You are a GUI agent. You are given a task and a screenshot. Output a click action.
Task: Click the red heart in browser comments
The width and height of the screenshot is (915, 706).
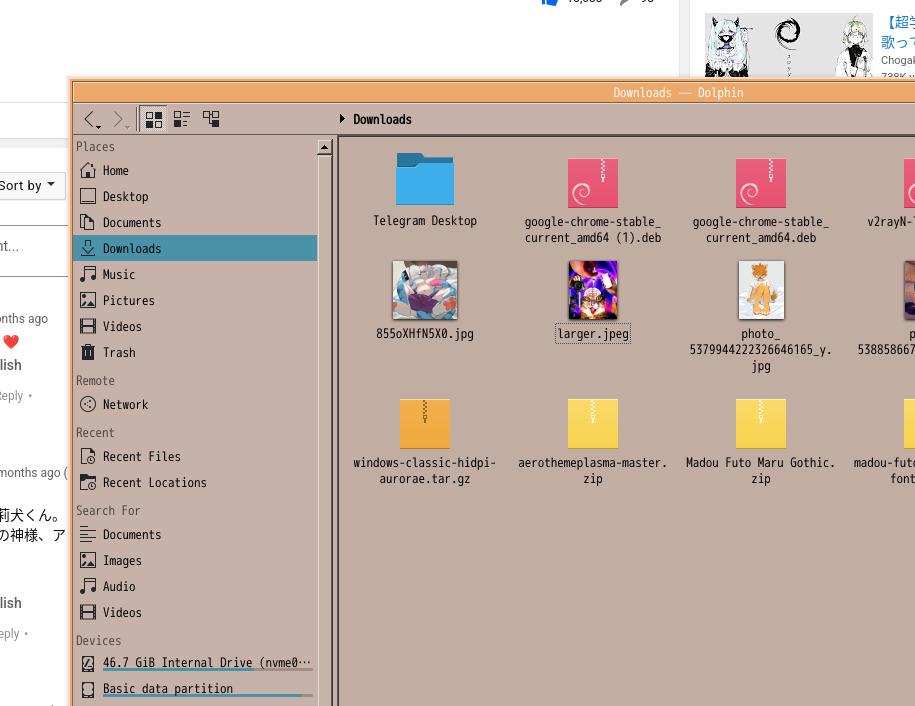11,341
